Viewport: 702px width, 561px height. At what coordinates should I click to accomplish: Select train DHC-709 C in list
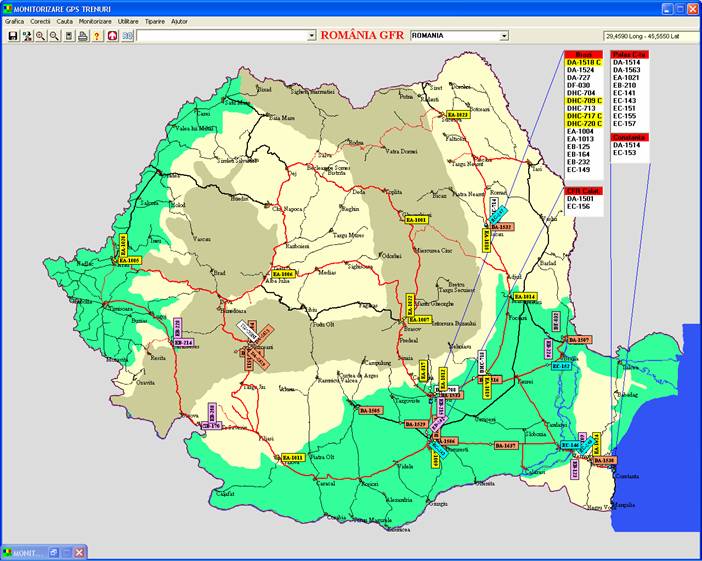tap(584, 101)
